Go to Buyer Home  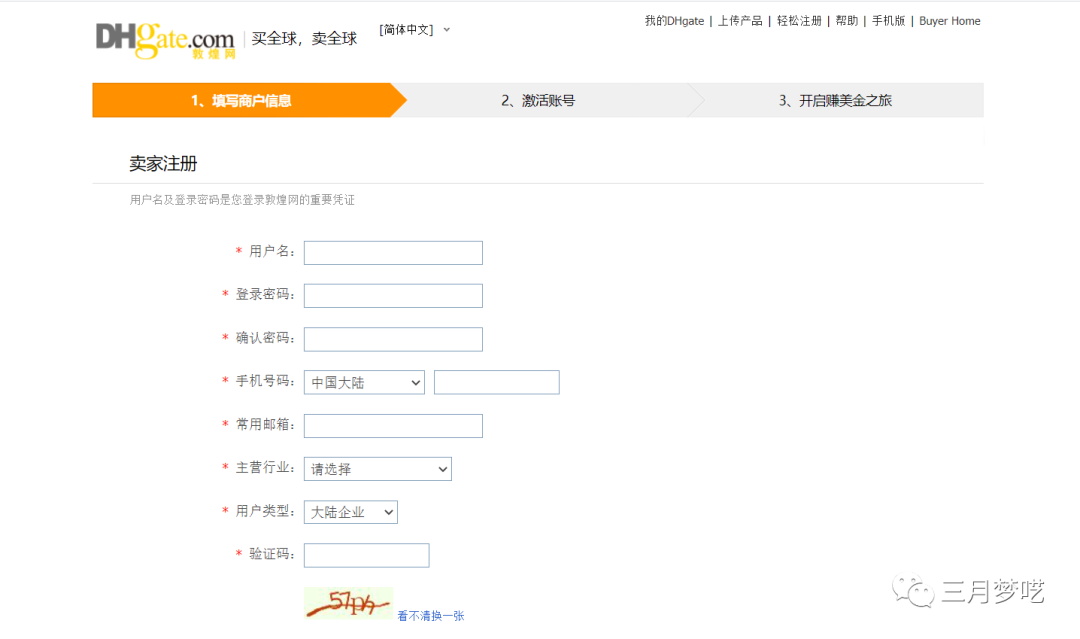[x=949, y=21]
